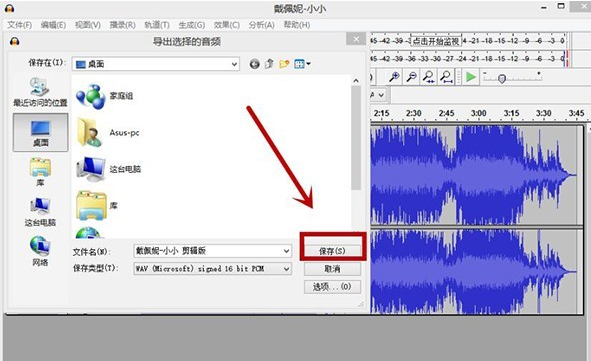The height and width of the screenshot is (361, 591).
Task: Click the back navigation icon in dialog
Action: coord(254,64)
